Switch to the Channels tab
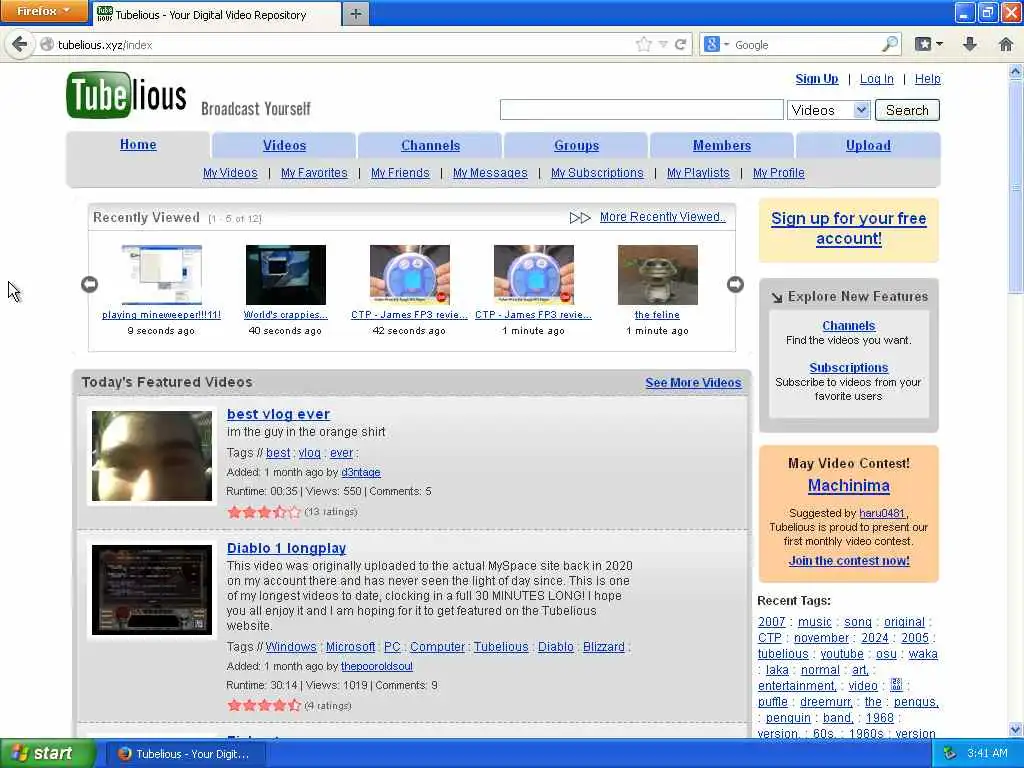Viewport: 1024px width, 768px height. (430, 146)
